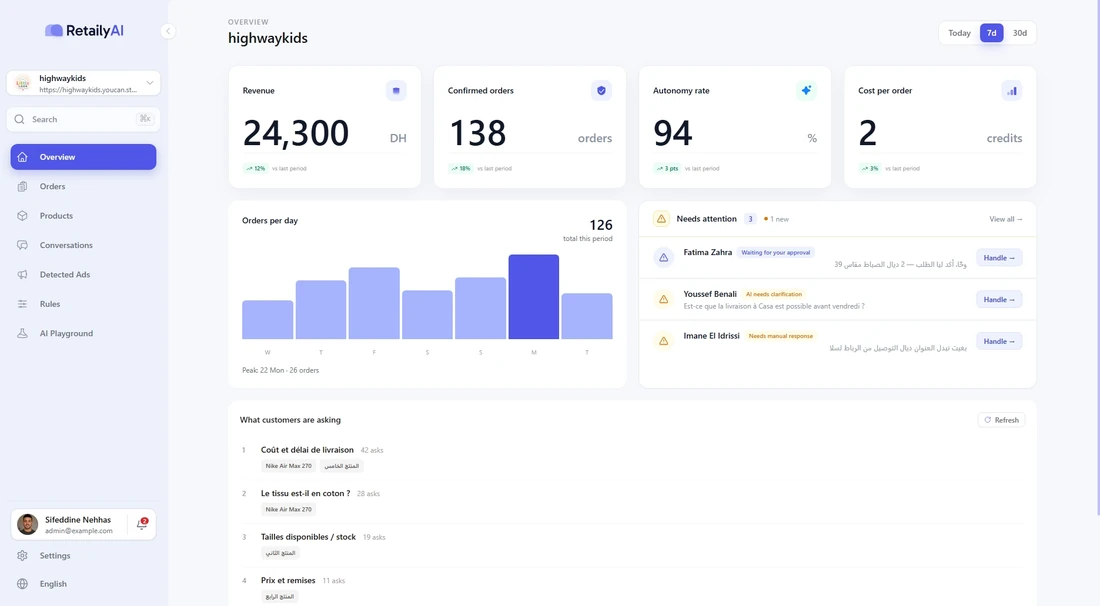Click the AI needs clarification badge
The width and height of the screenshot is (1100, 606).
point(773,295)
